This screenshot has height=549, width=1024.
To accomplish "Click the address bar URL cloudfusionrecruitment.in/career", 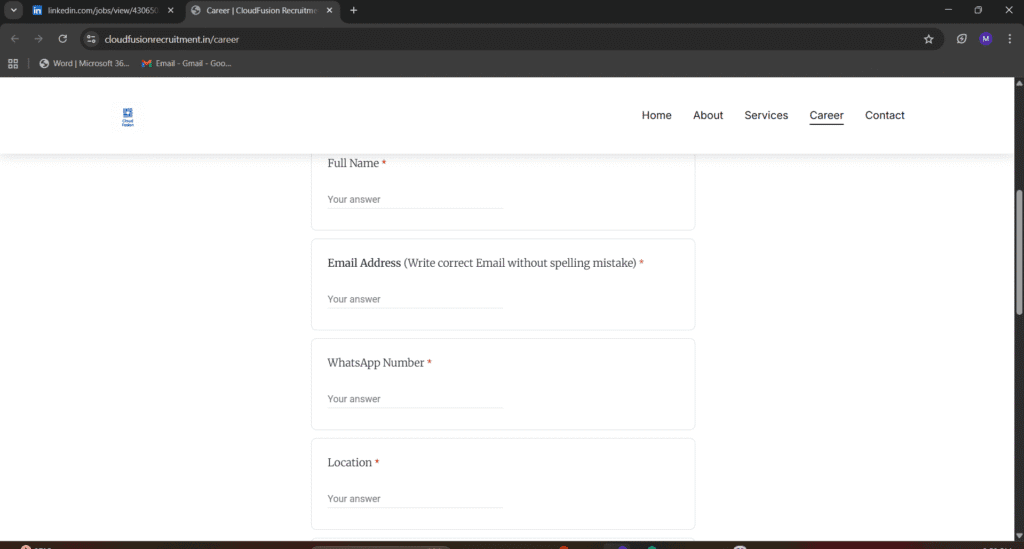I will point(172,39).
